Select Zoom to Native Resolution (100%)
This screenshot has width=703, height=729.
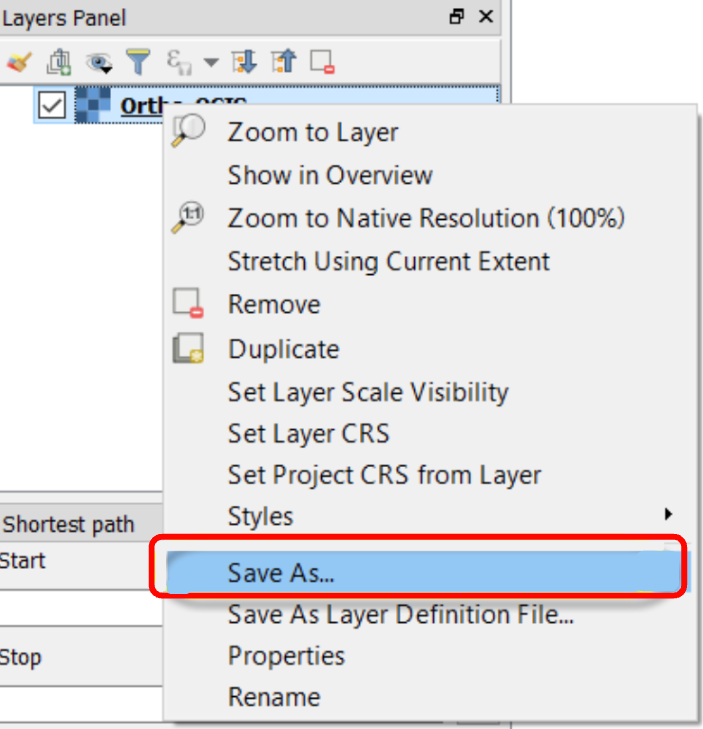click(x=425, y=218)
